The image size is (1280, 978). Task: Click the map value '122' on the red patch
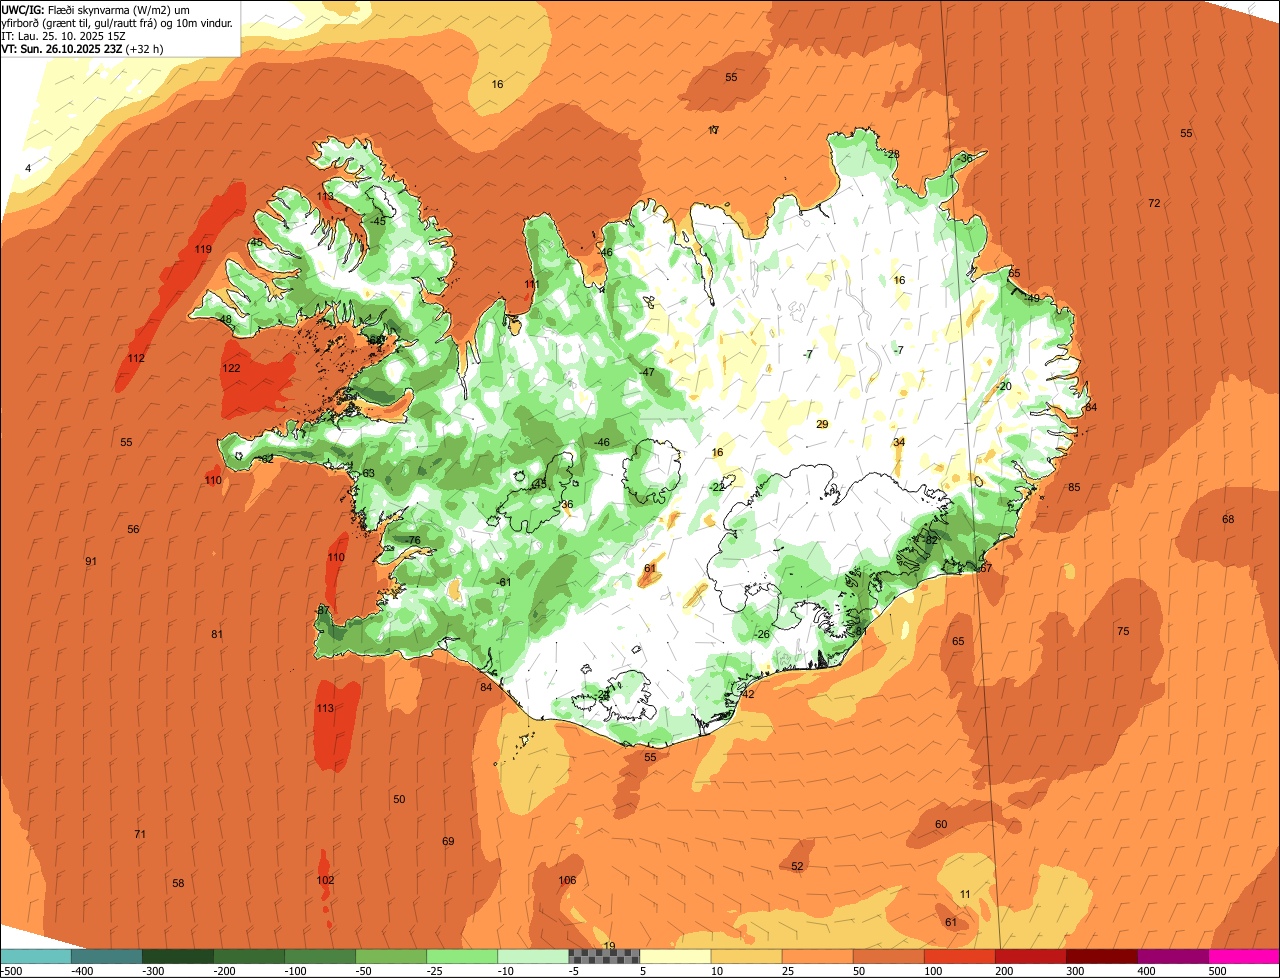(231, 368)
